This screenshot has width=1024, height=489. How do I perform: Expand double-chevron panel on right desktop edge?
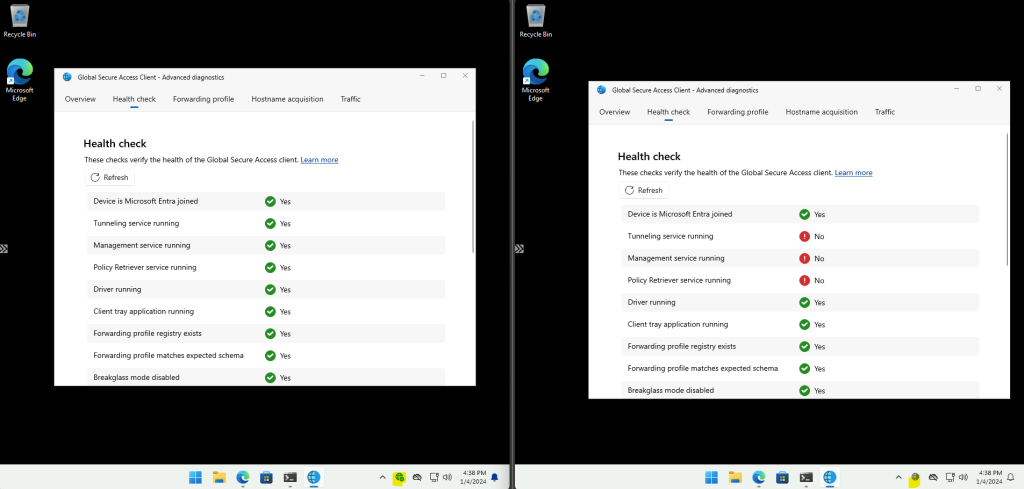coord(520,248)
